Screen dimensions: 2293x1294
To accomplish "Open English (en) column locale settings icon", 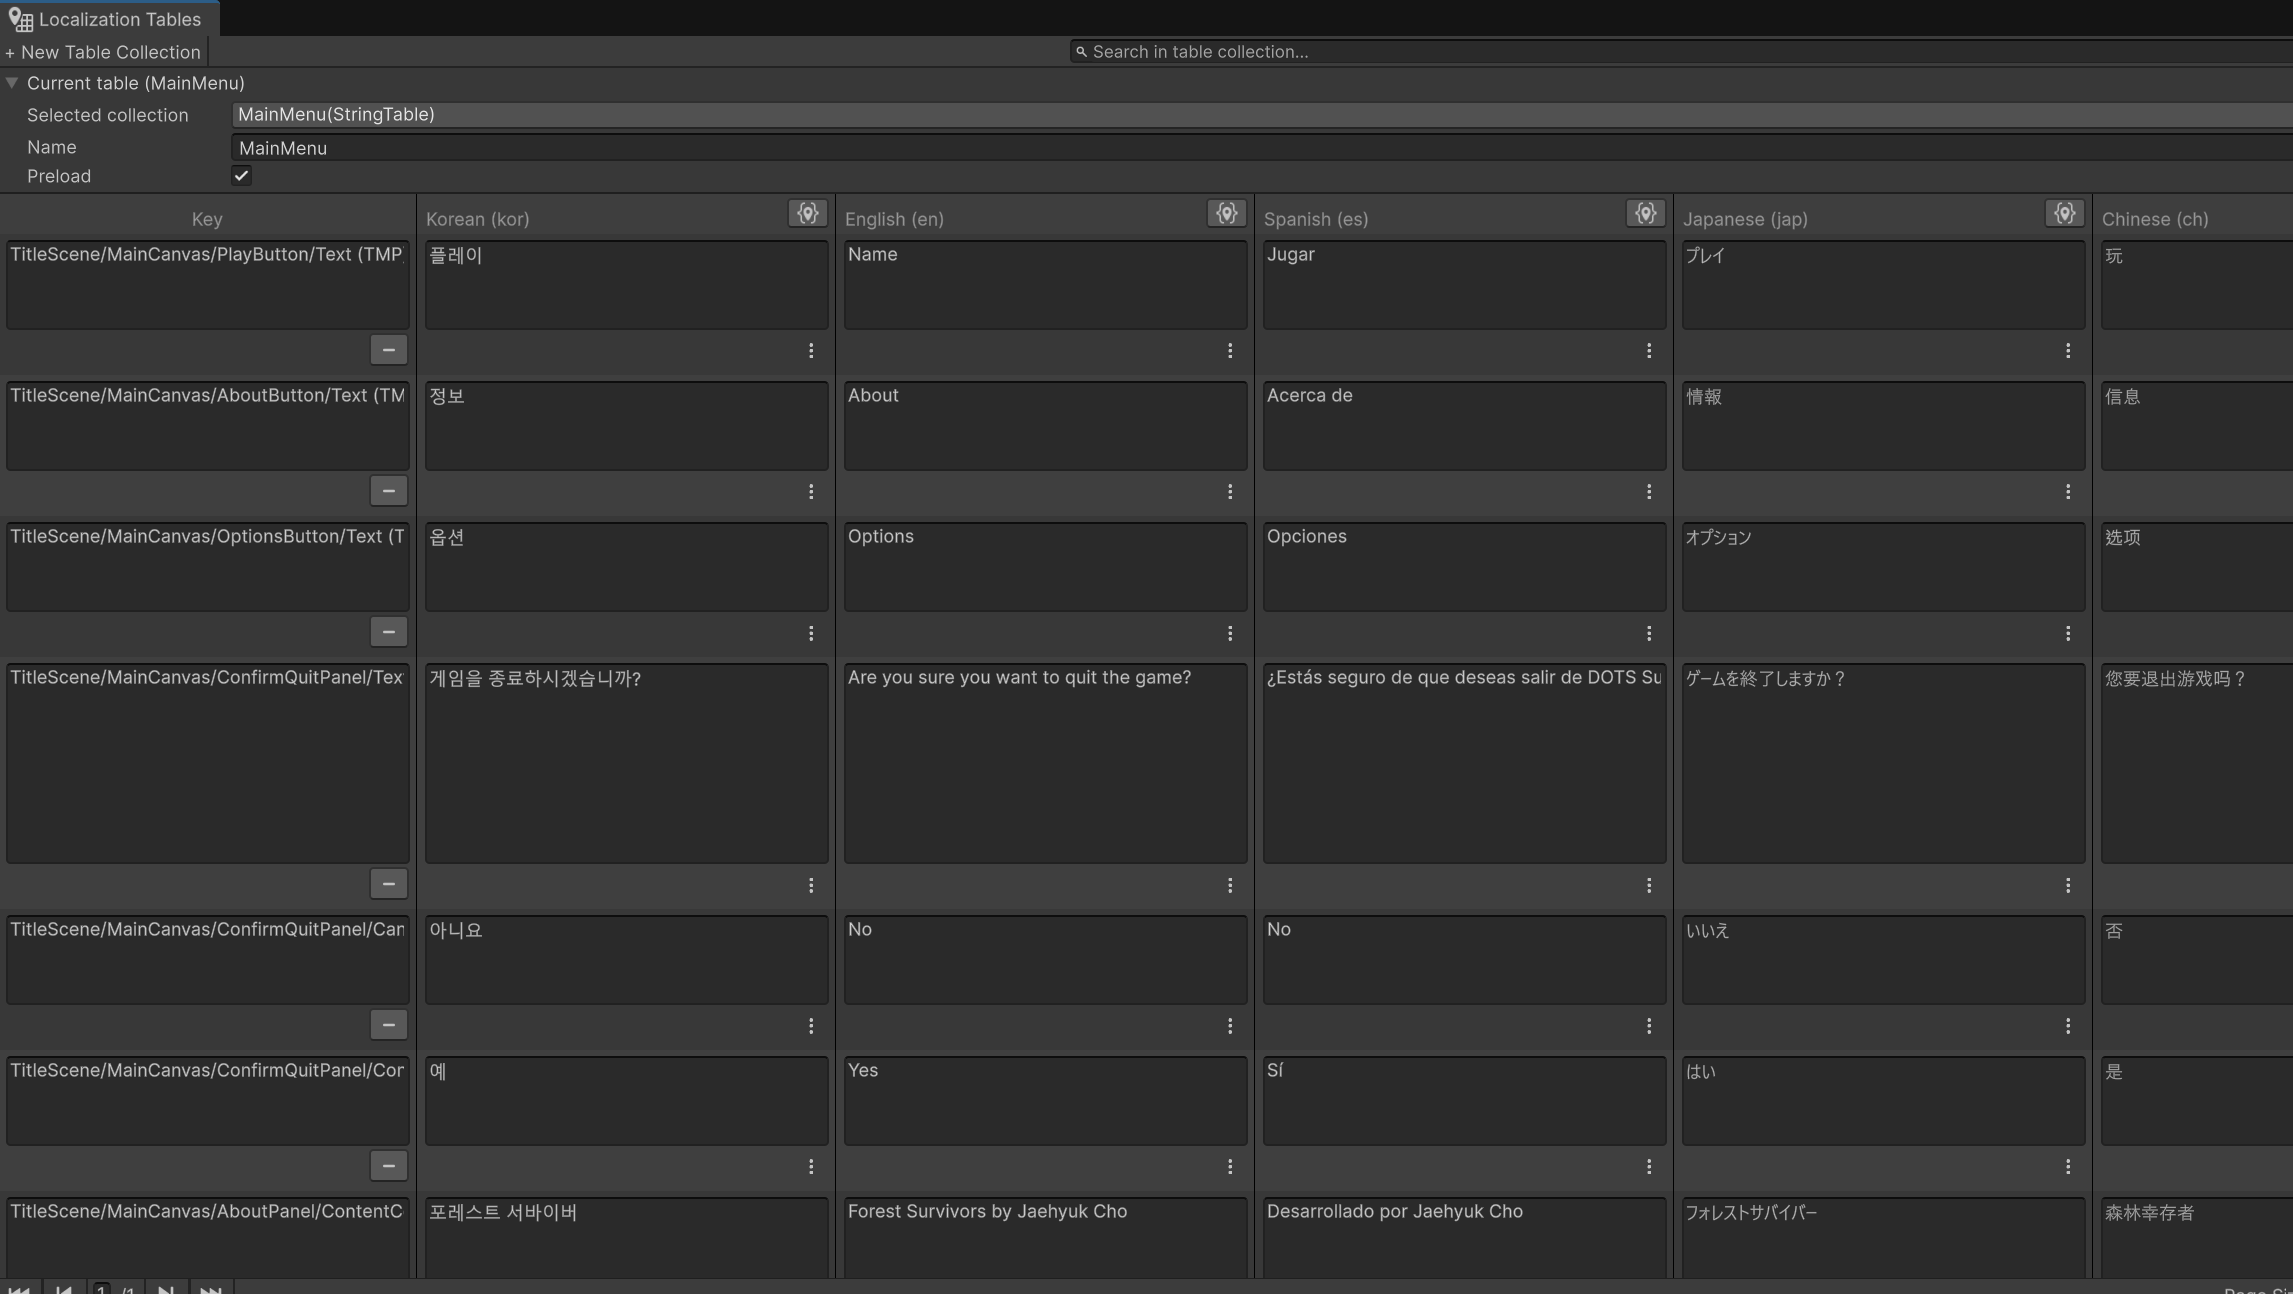I will [1226, 213].
